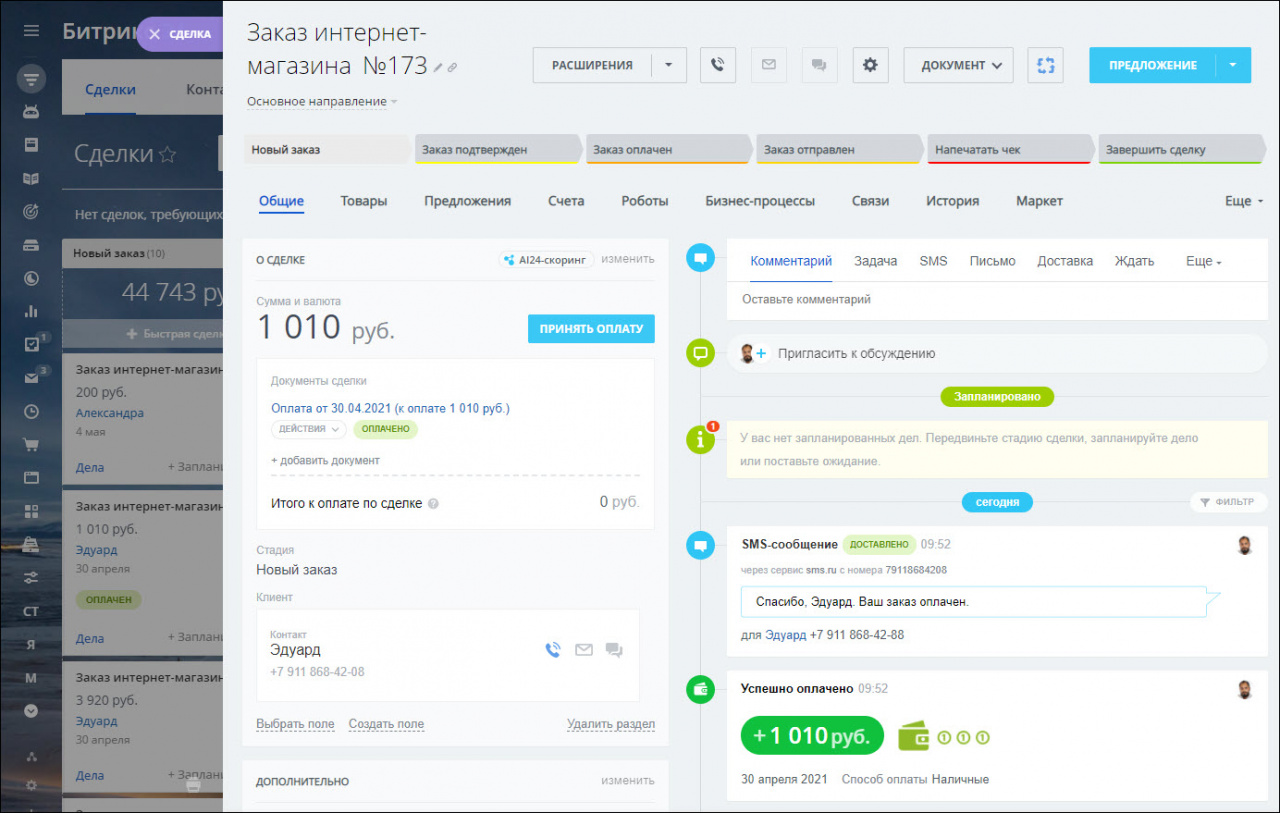
Task: Open Бизнес-процессы tab
Action: [760, 201]
